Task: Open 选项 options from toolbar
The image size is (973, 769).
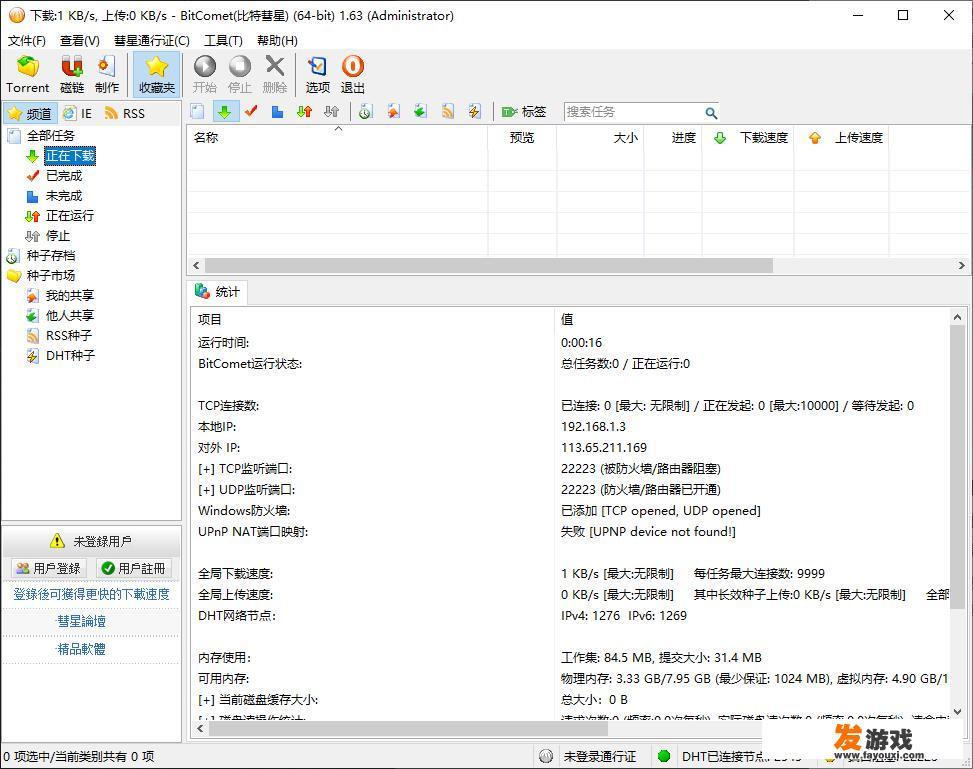Action: [318, 74]
